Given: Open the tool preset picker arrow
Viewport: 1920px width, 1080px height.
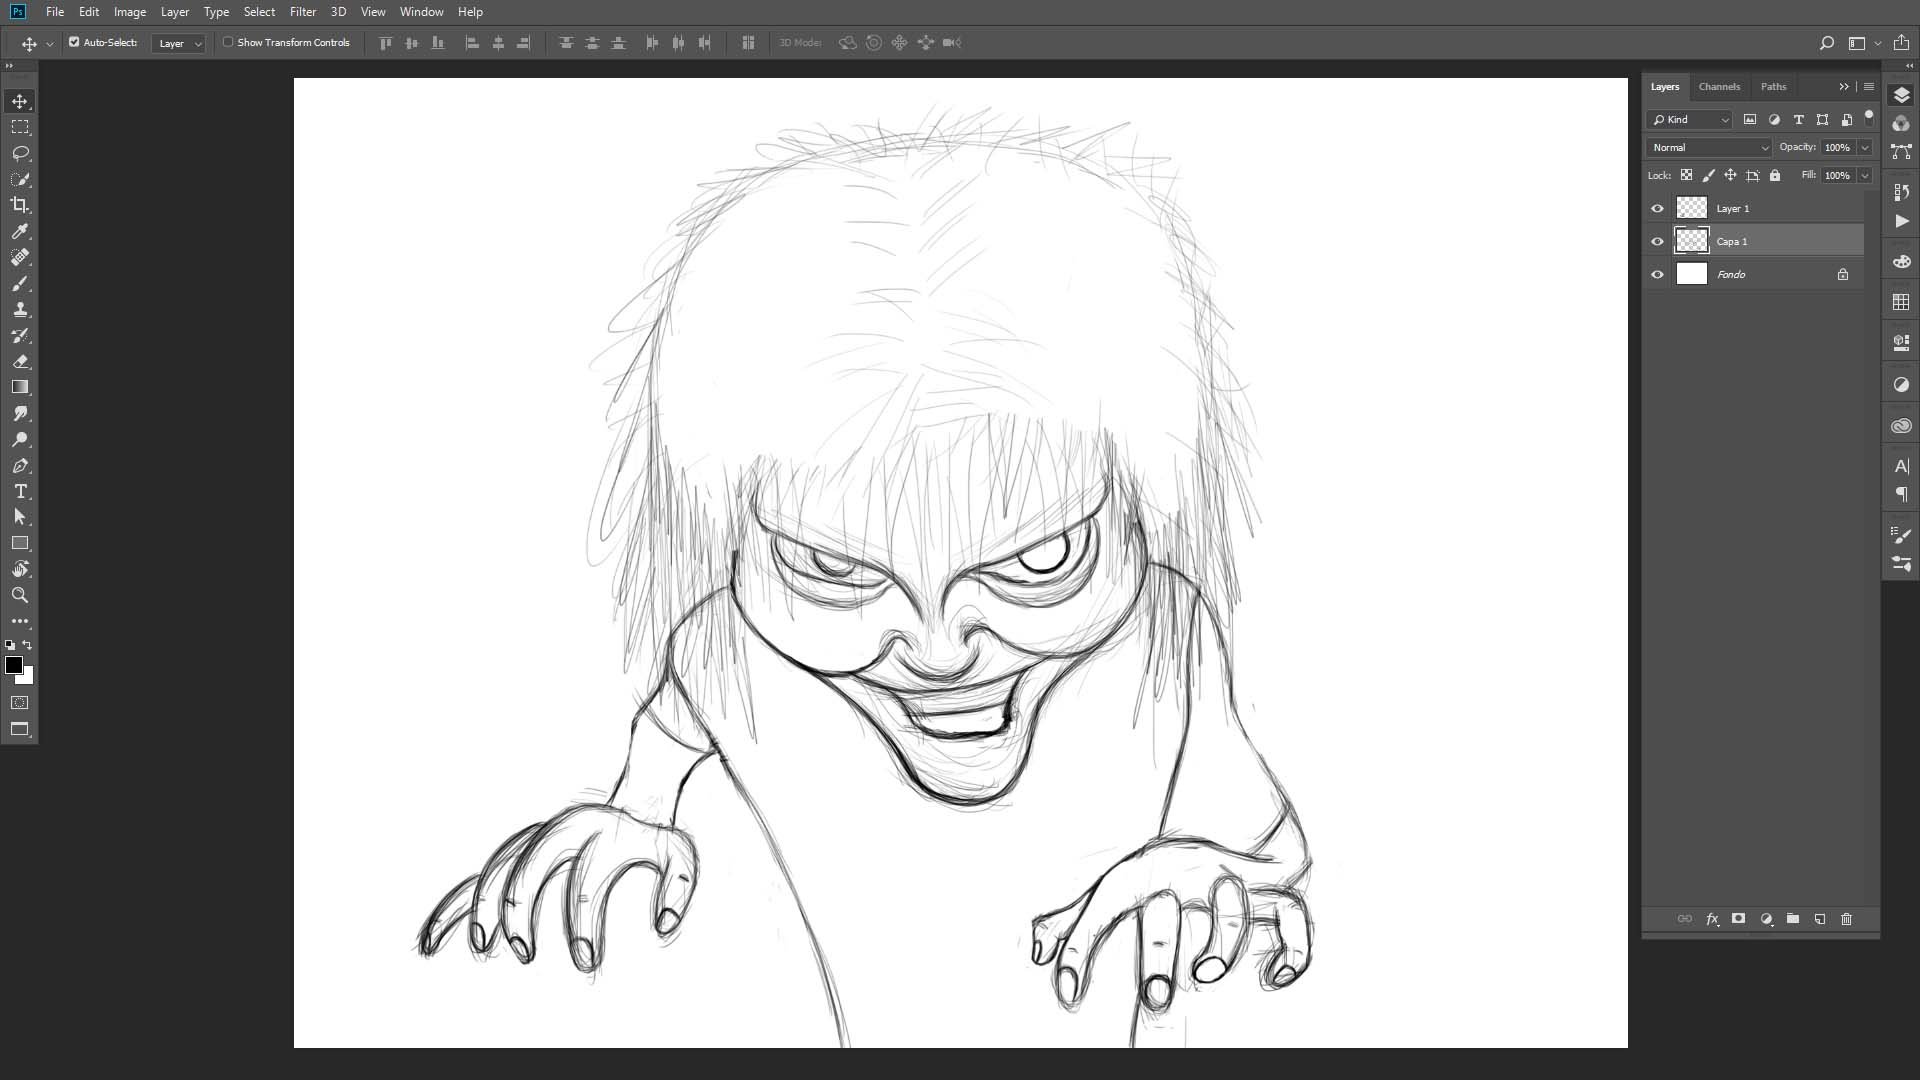Looking at the screenshot, I should click(x=50, y=44).
